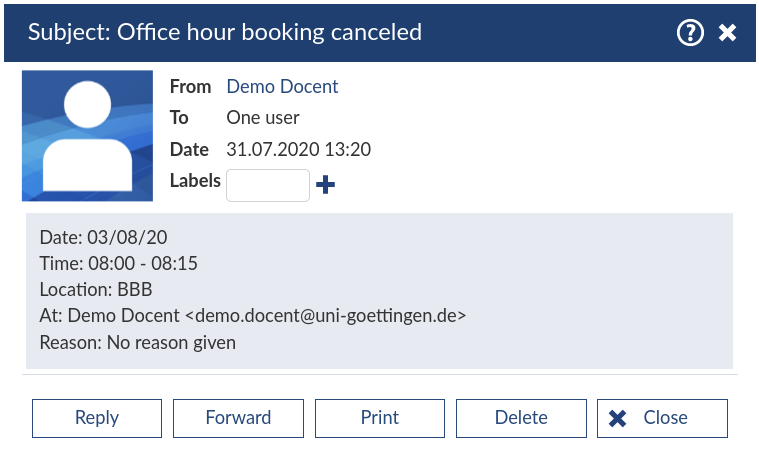Reply to this message
Image resolution: width=759 pixels, height=465 pixels.
[97, 418]
